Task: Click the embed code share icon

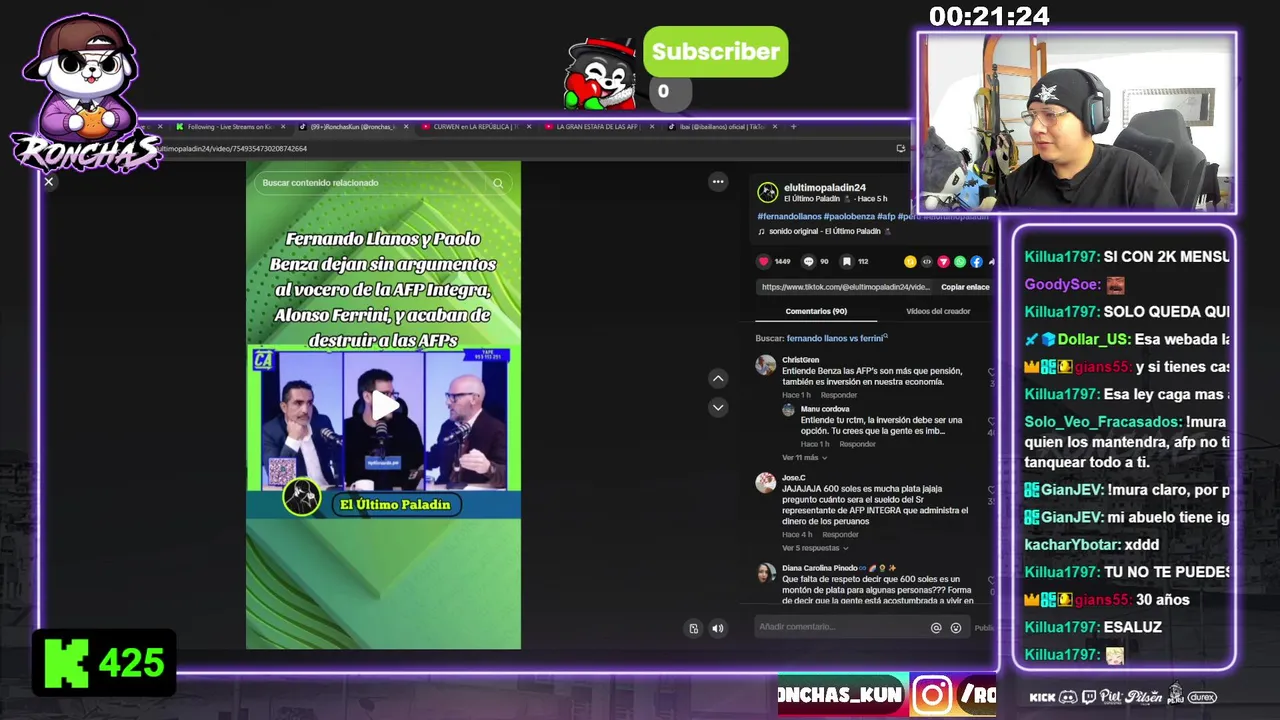Action: pyautogui.click(x=927, y=261)
